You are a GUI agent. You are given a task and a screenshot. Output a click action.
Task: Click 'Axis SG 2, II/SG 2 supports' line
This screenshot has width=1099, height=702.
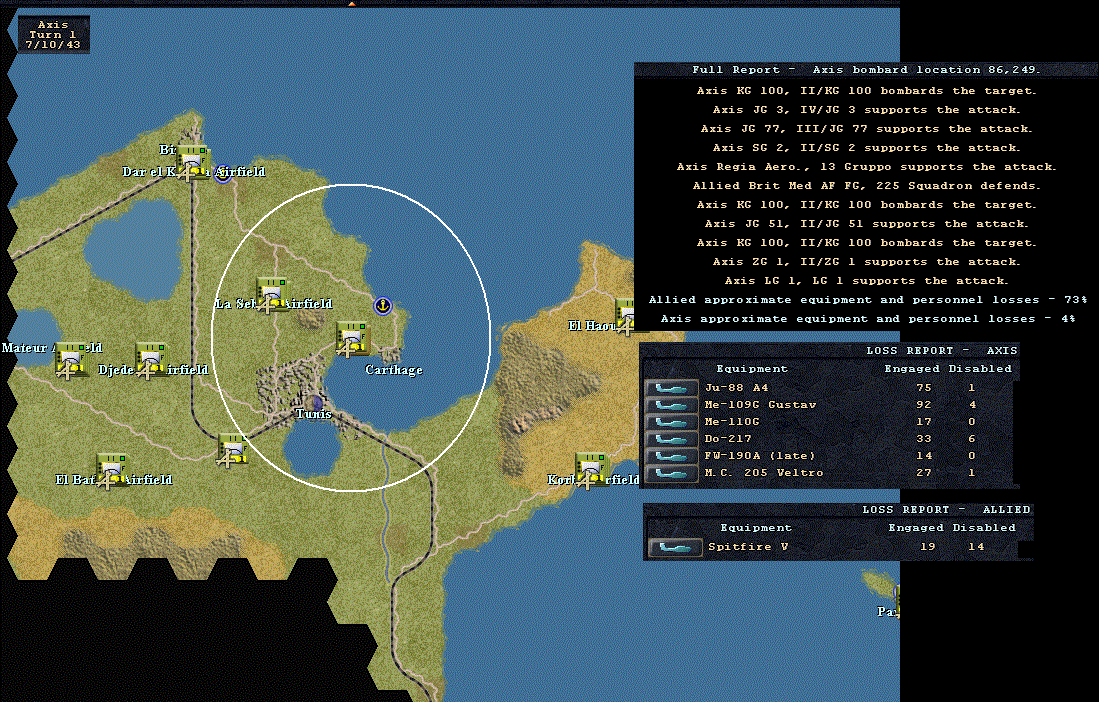(866, 148)
